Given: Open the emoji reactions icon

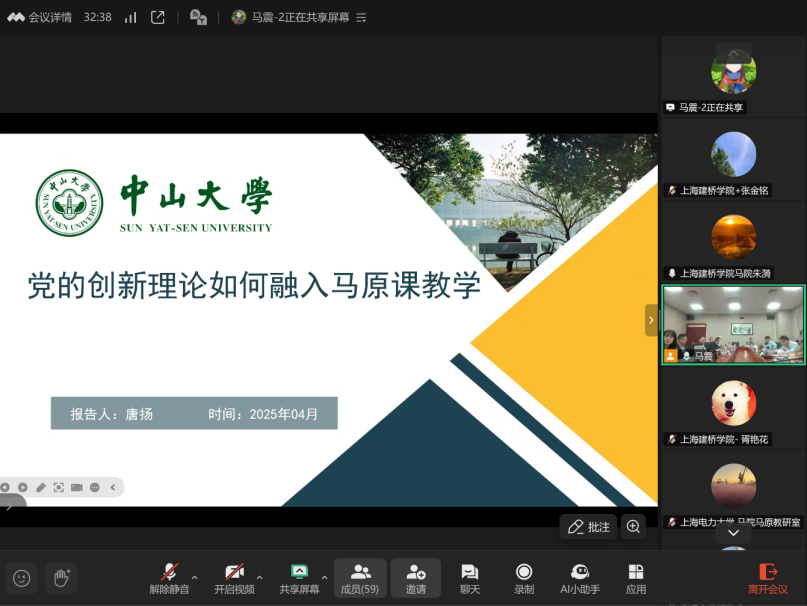Looking at the screenshot, I should 21,577.
